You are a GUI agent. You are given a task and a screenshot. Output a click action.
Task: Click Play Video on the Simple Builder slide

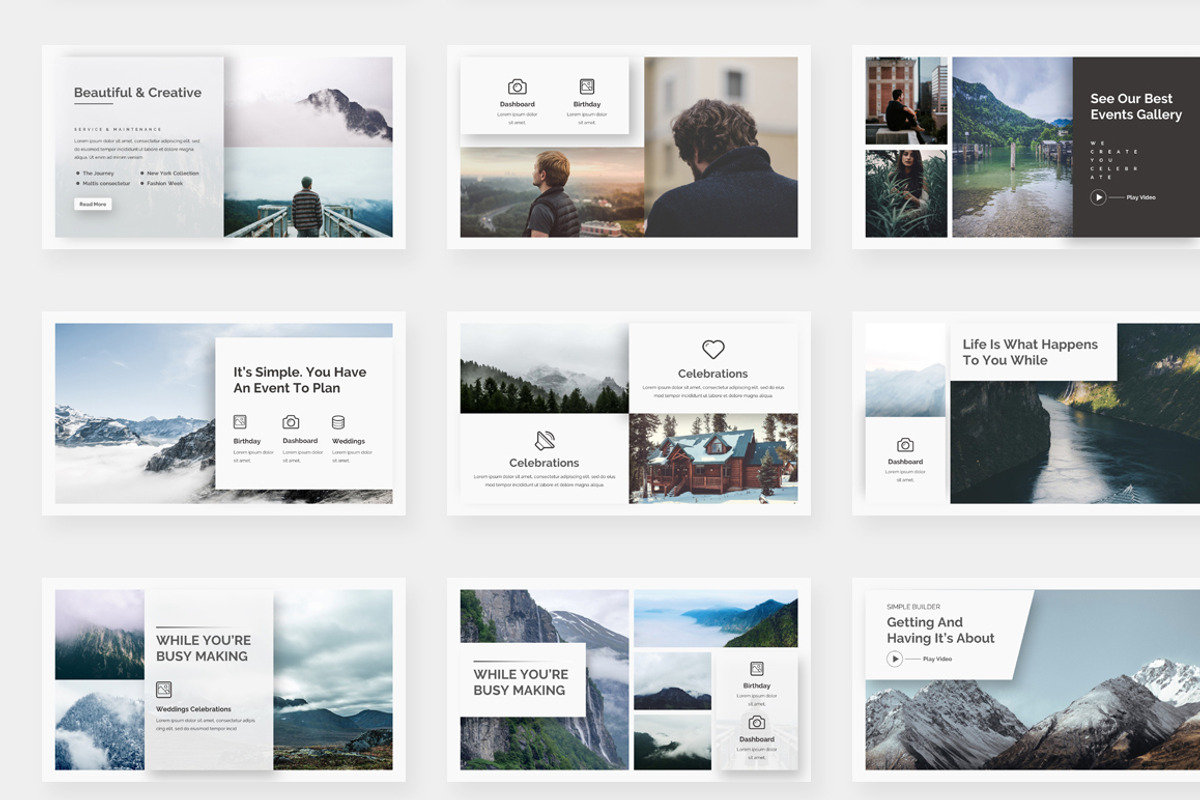click(x=919, y=659)
